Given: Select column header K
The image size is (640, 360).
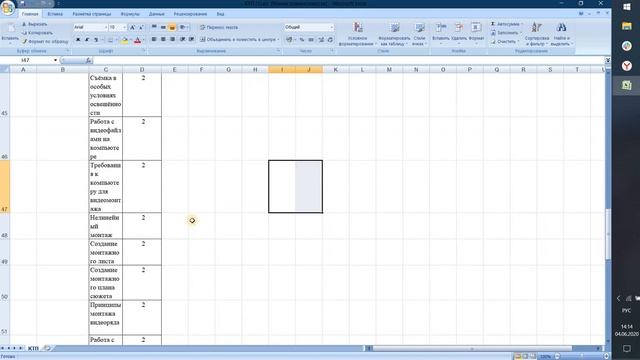Looking at the screenshot, I should click(336, 70).
